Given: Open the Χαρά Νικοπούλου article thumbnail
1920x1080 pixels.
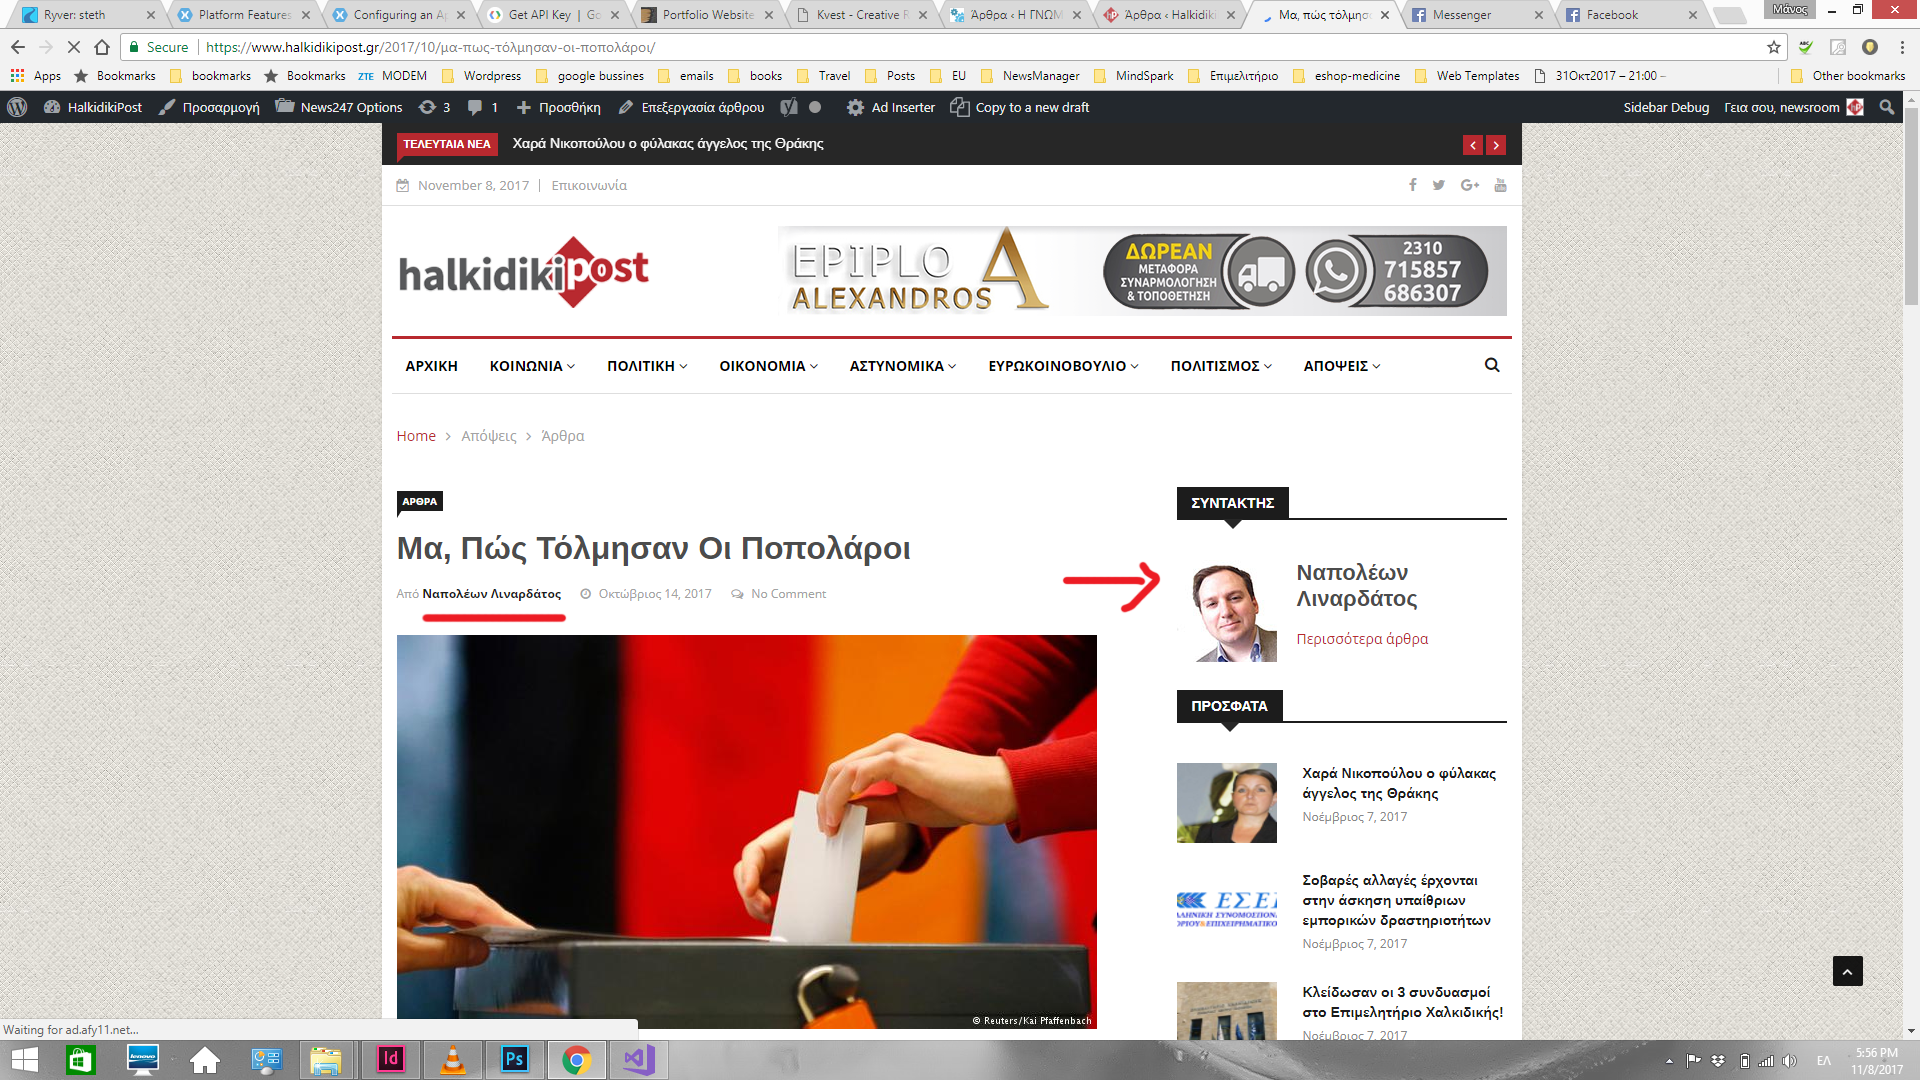Looking at the screenshot, I should tap(1226, 803).
